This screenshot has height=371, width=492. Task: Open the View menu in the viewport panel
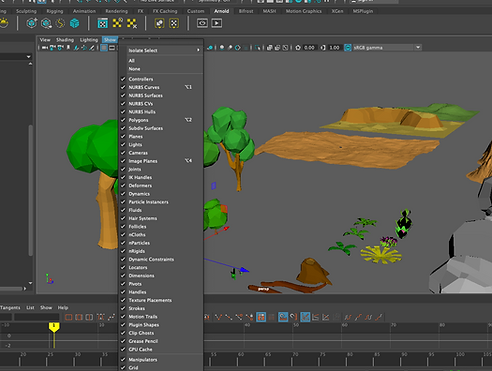coord(45,40)
